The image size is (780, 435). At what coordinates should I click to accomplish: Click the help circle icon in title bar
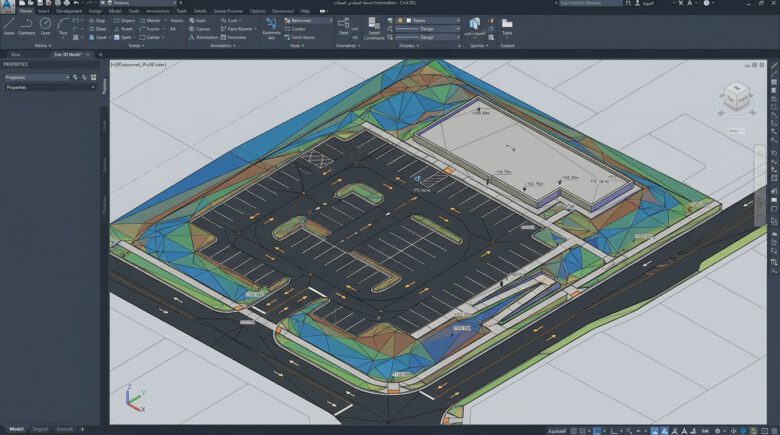coord(706,3)
